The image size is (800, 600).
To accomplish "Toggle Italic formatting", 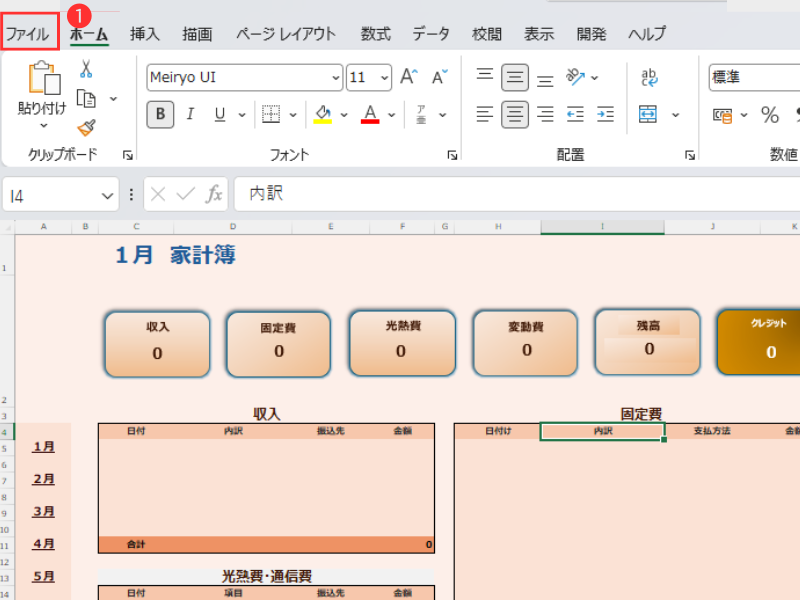I will [190, 115].
